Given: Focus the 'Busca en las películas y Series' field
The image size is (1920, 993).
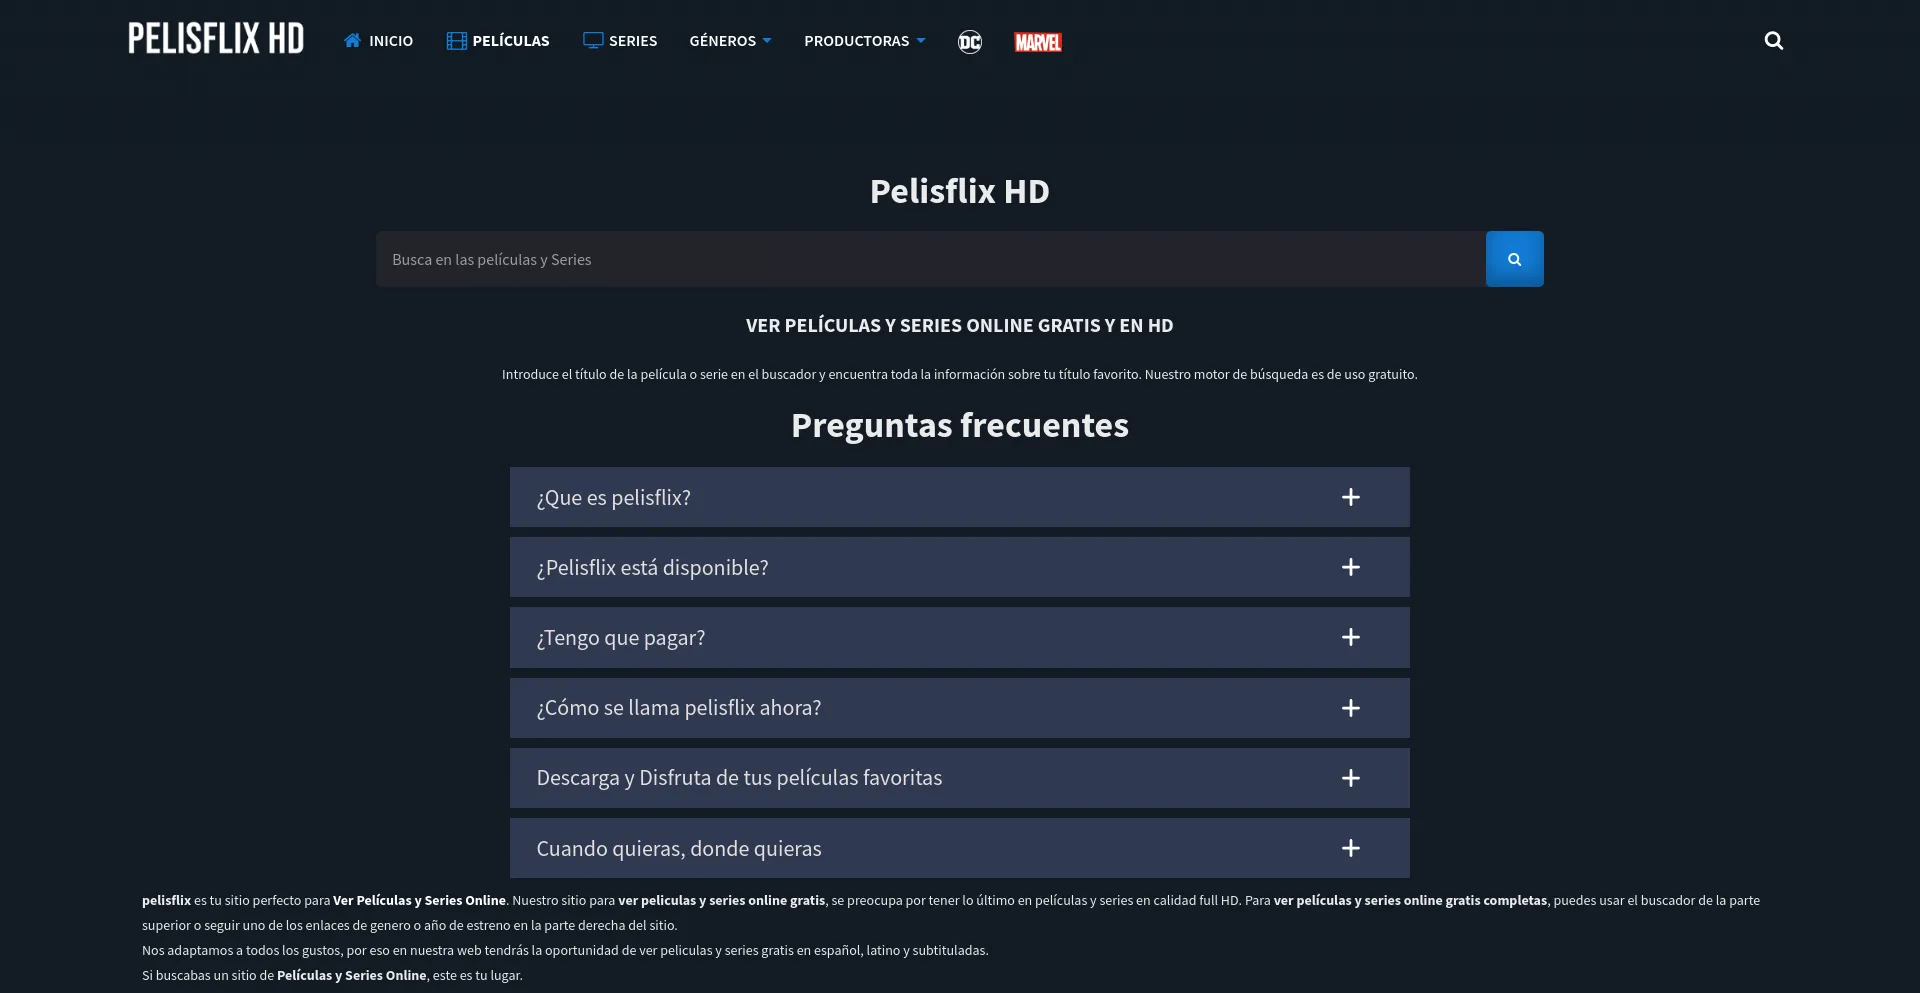Looking at the screenshot, I should [x=931, y=259].
